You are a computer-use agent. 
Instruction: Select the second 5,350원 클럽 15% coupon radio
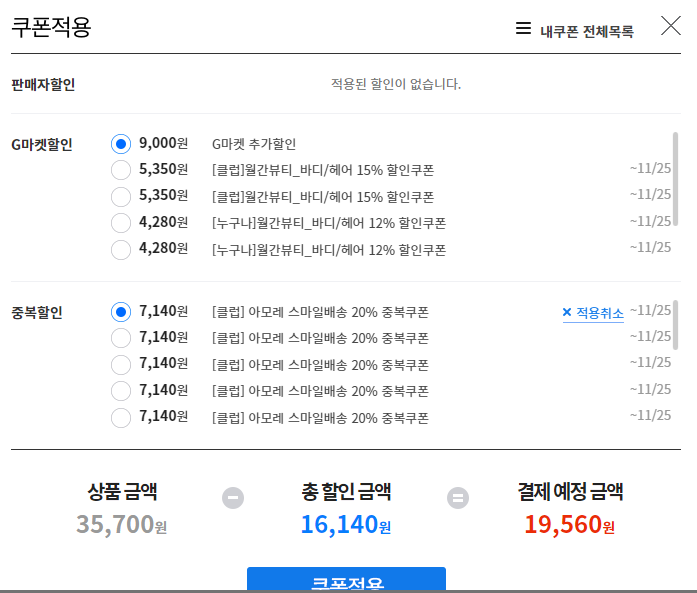121,196
